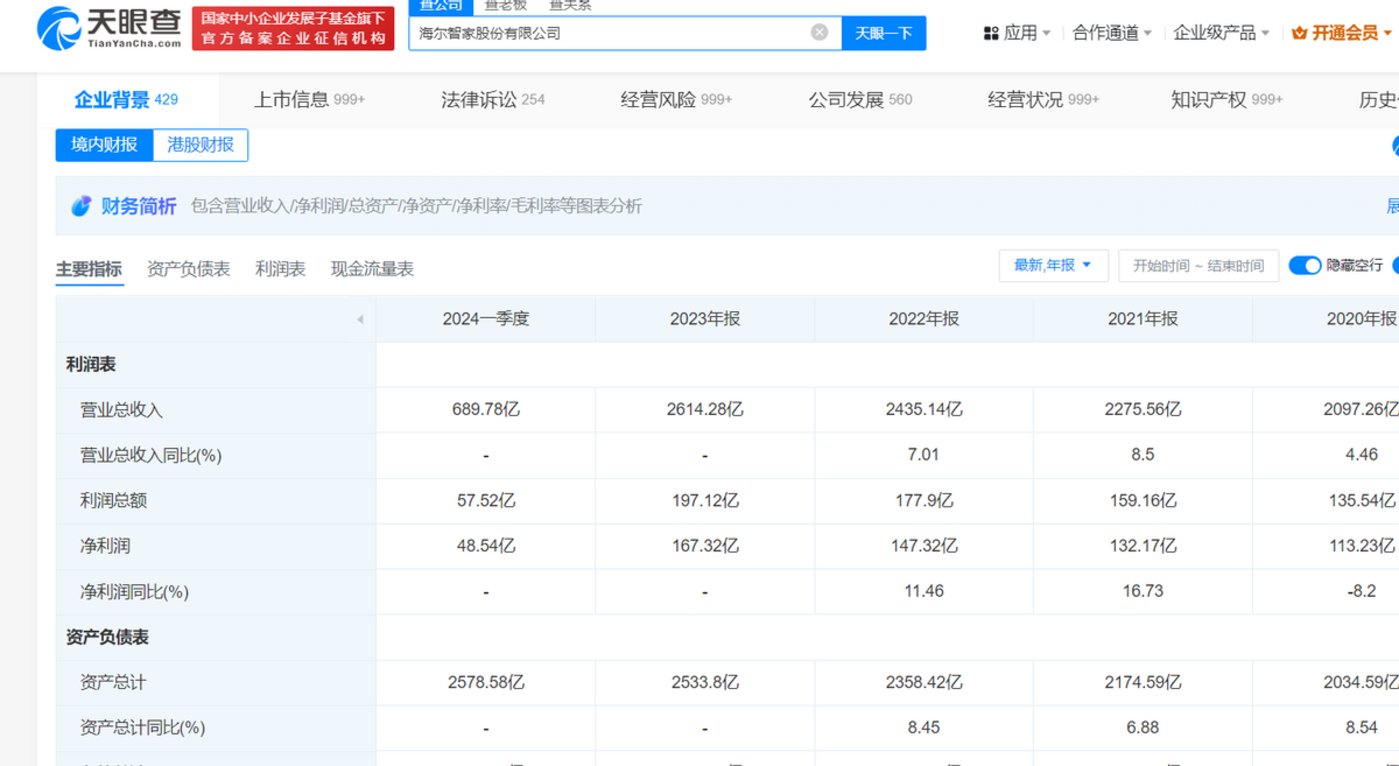The image size is (1399, 766).
Task: Open the 财务简析 analysis link
Action: 138,205
